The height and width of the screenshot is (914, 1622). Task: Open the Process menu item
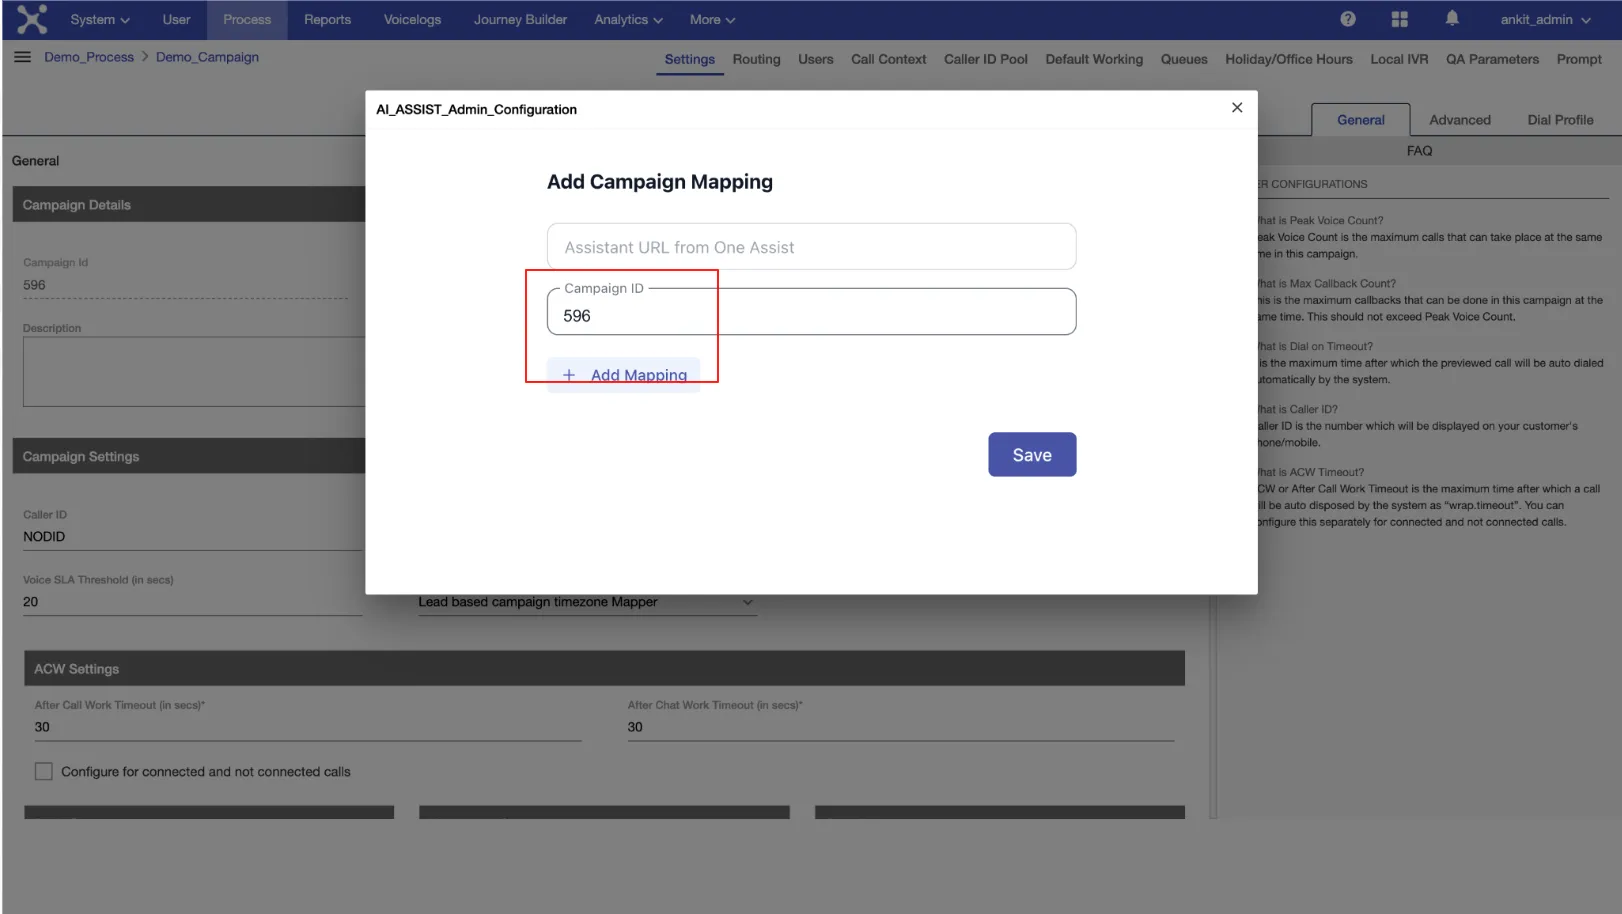coord(247,20)
